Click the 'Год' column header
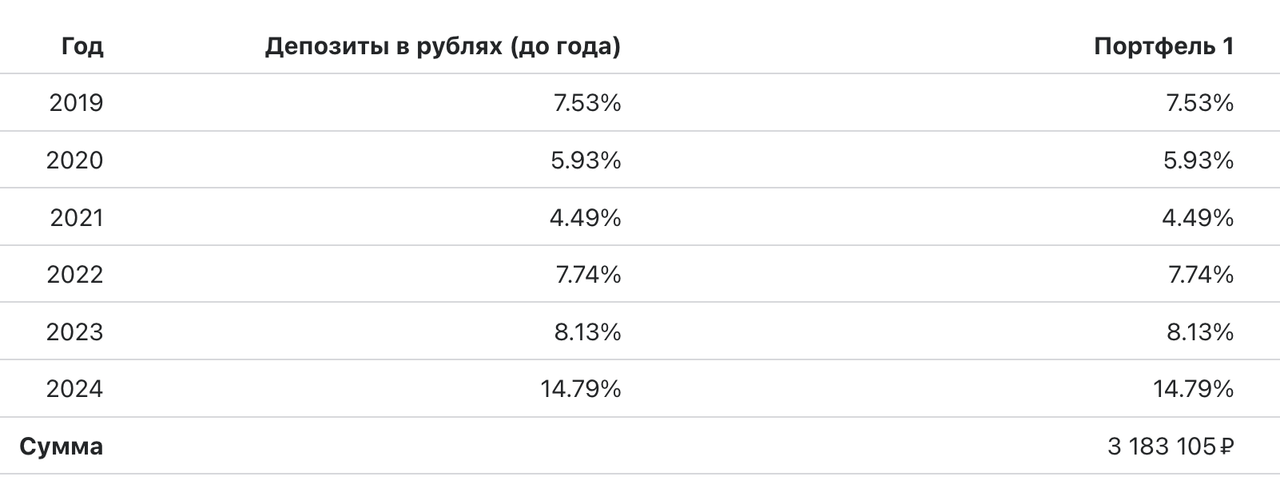Image resolution: width=1280 pixels, height=484 pixels. coord(82,46)
